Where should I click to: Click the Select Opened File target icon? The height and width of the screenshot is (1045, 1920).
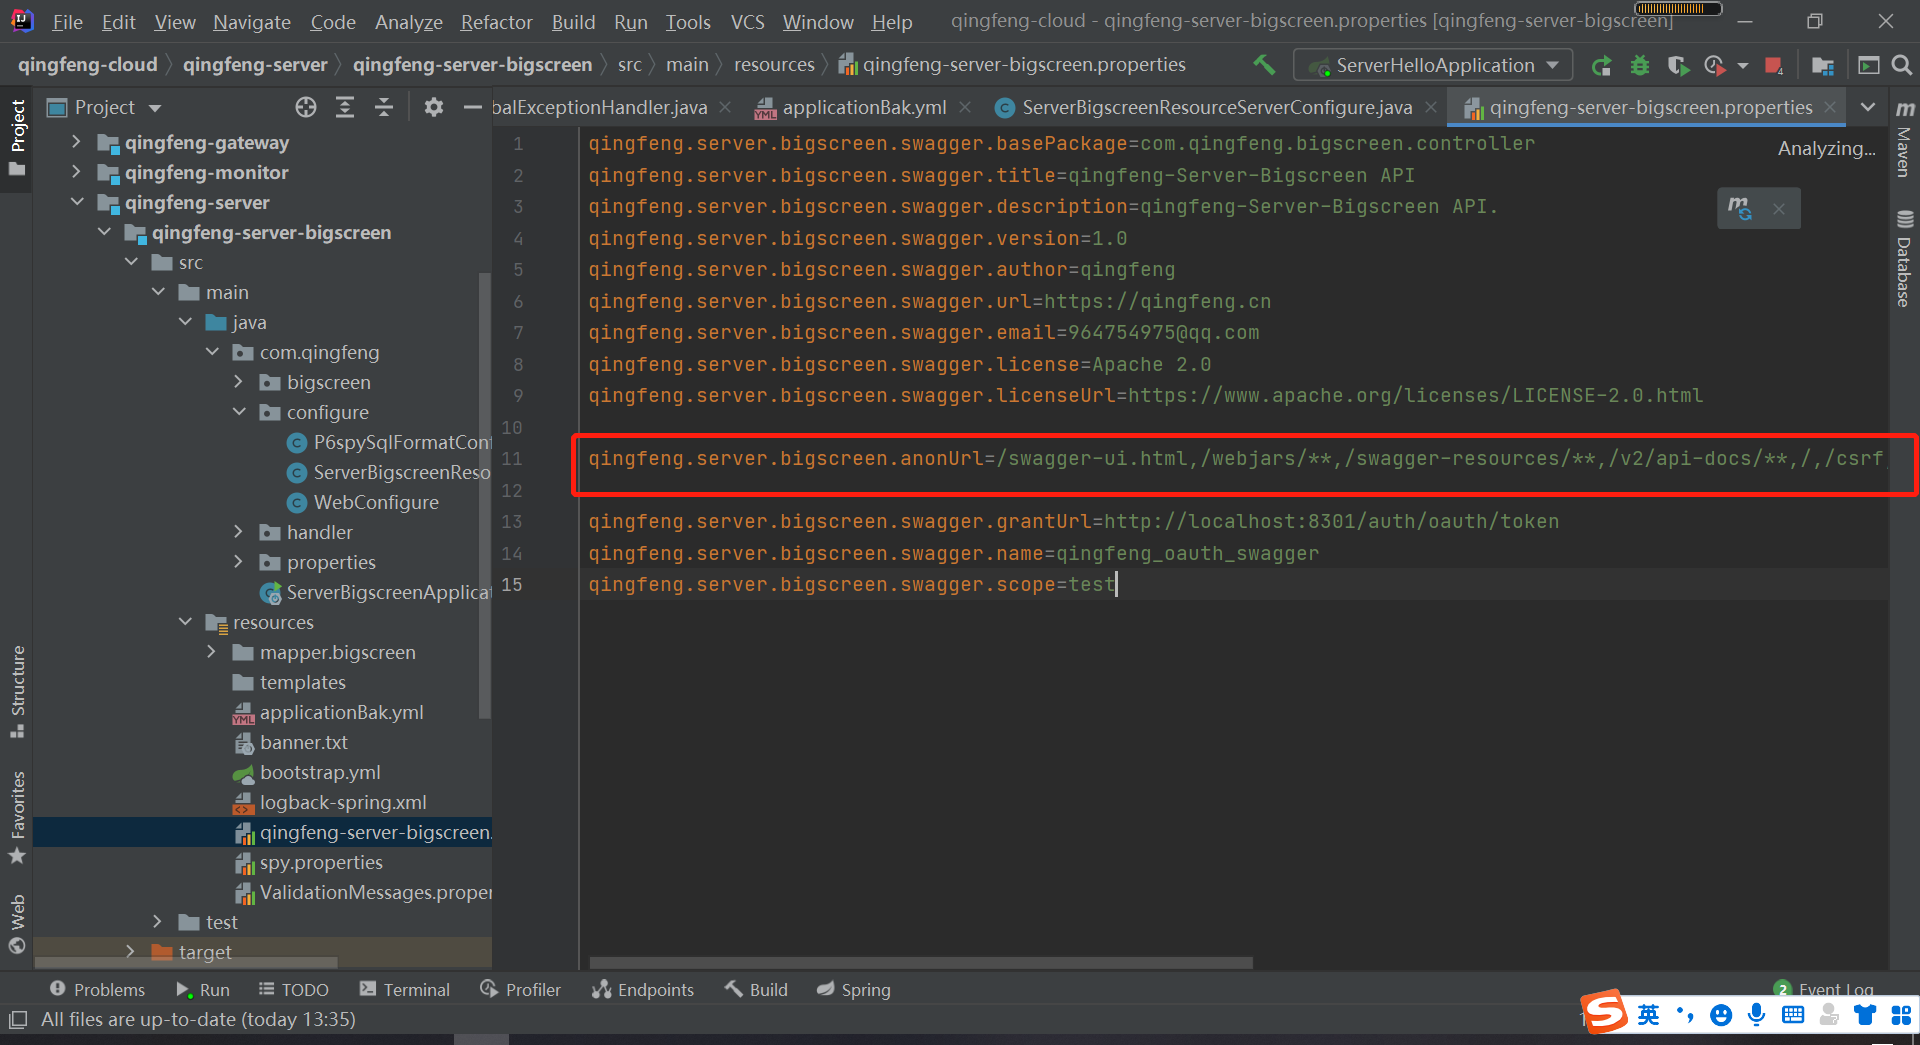[306, 107]
